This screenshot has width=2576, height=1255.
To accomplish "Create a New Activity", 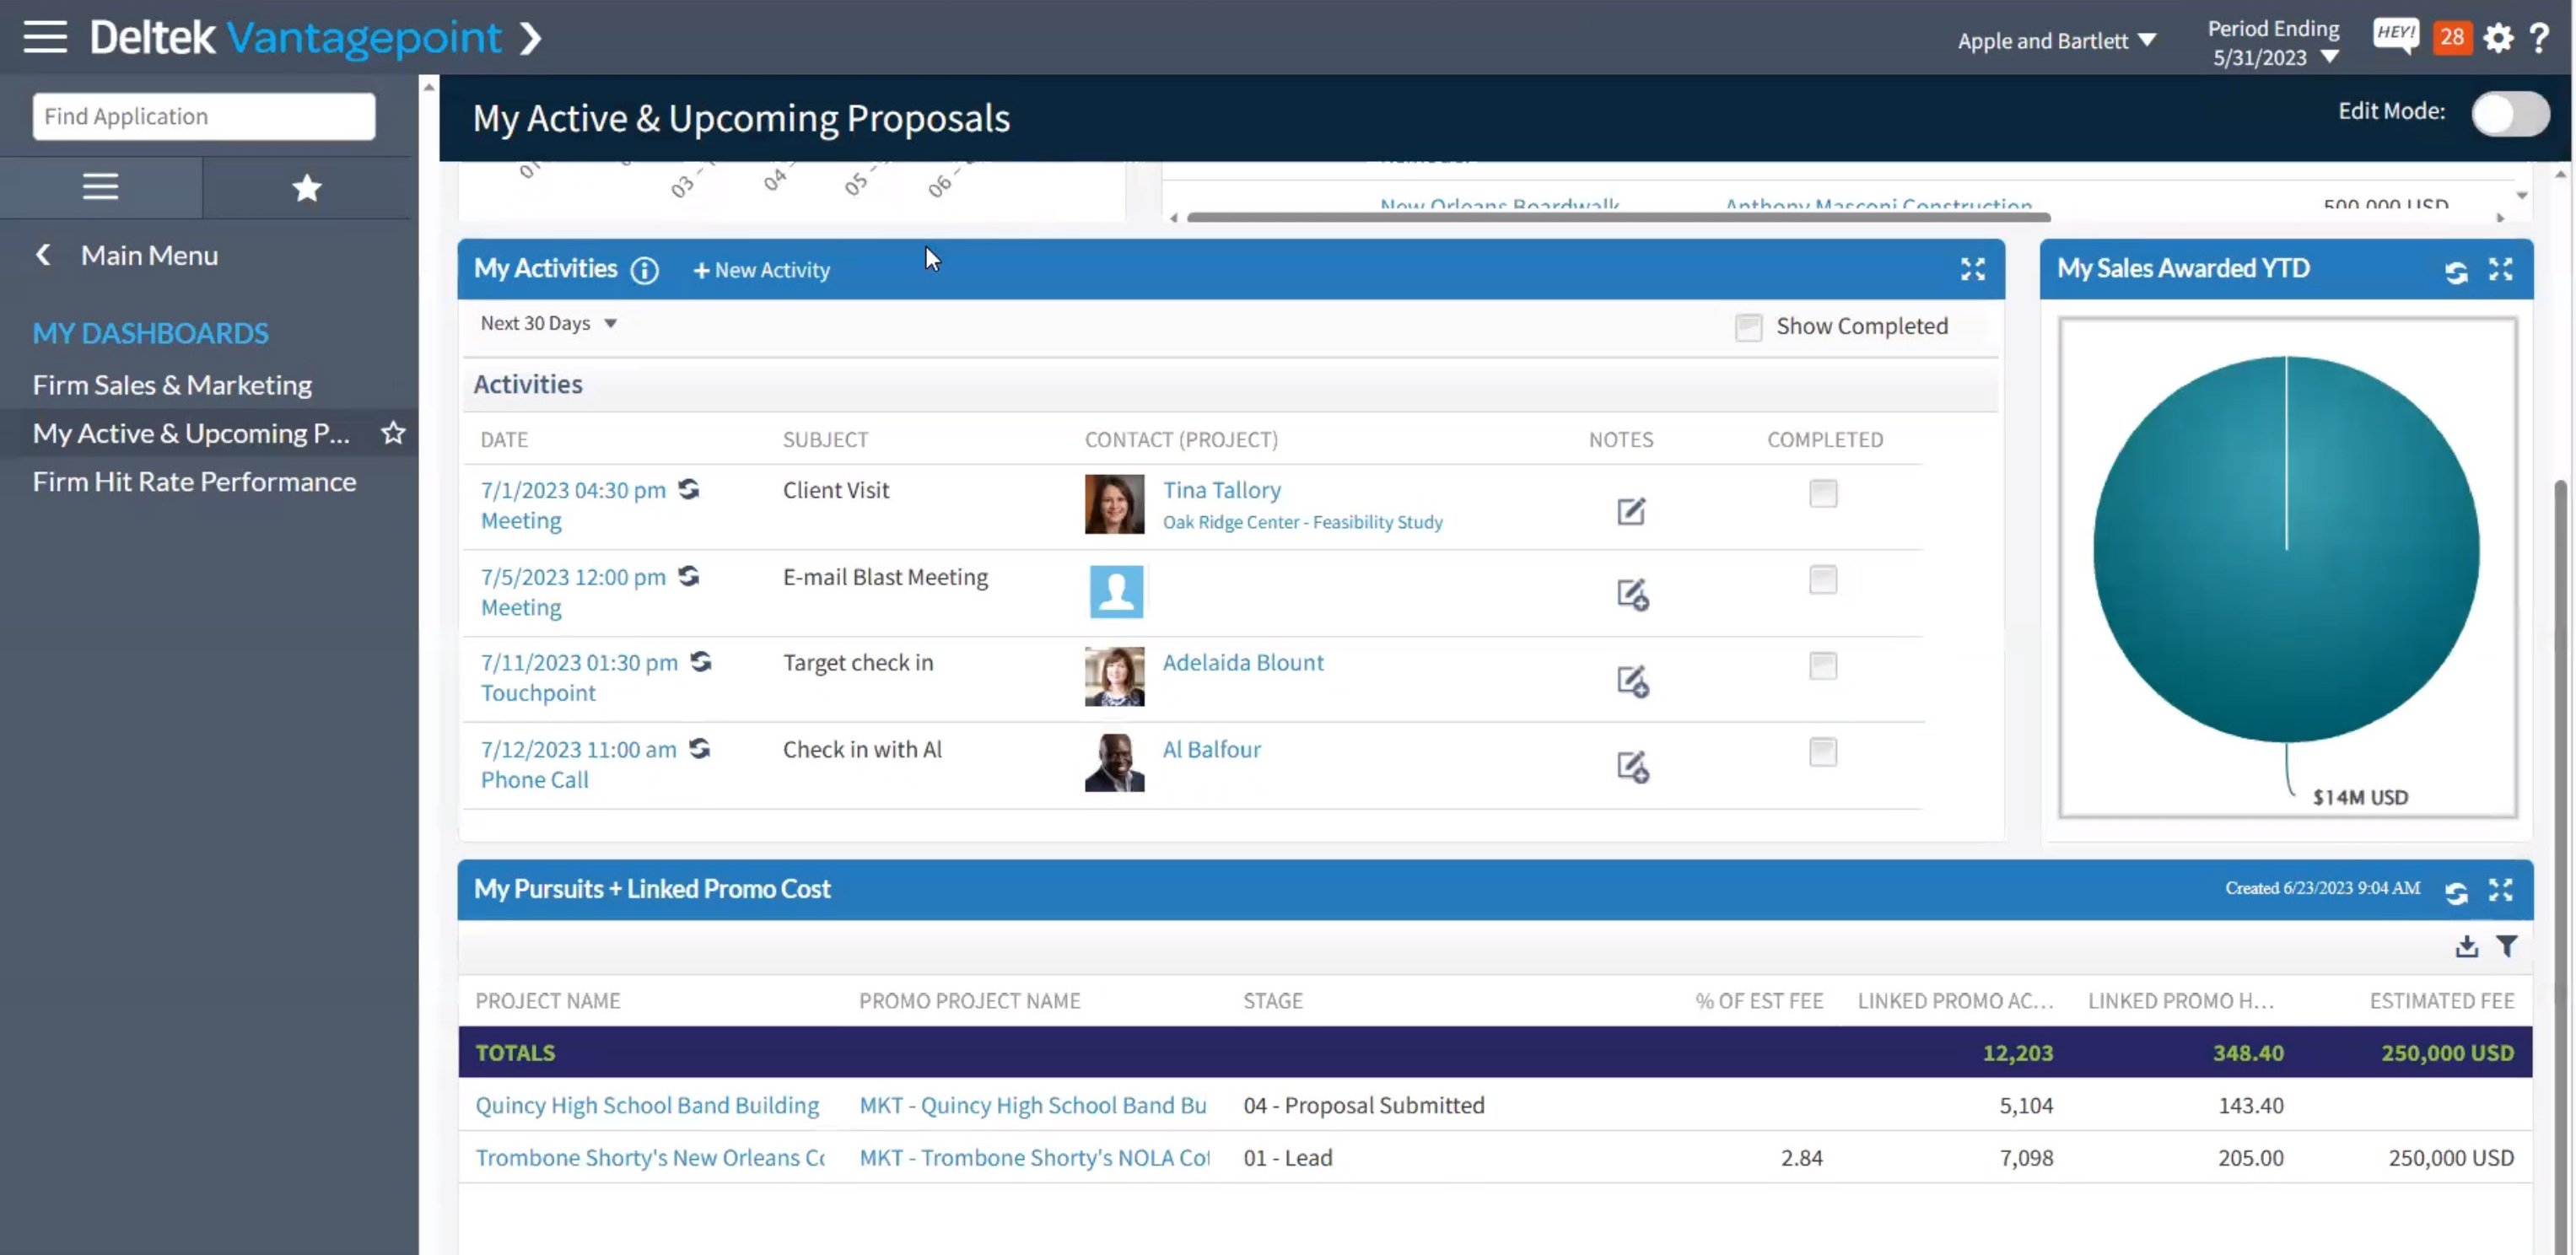I will (761, 270).
